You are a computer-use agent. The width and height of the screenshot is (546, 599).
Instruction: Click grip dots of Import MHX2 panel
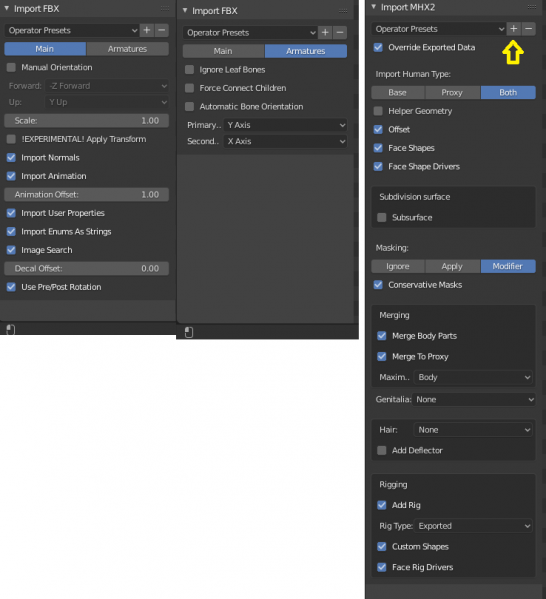(x=531, y=7)
